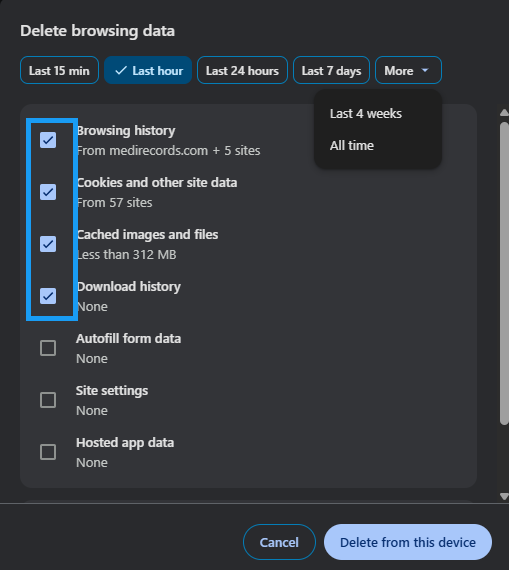Click the scrollbar up arrow
This screenshot has width=509, height=570.
point(504,112)
